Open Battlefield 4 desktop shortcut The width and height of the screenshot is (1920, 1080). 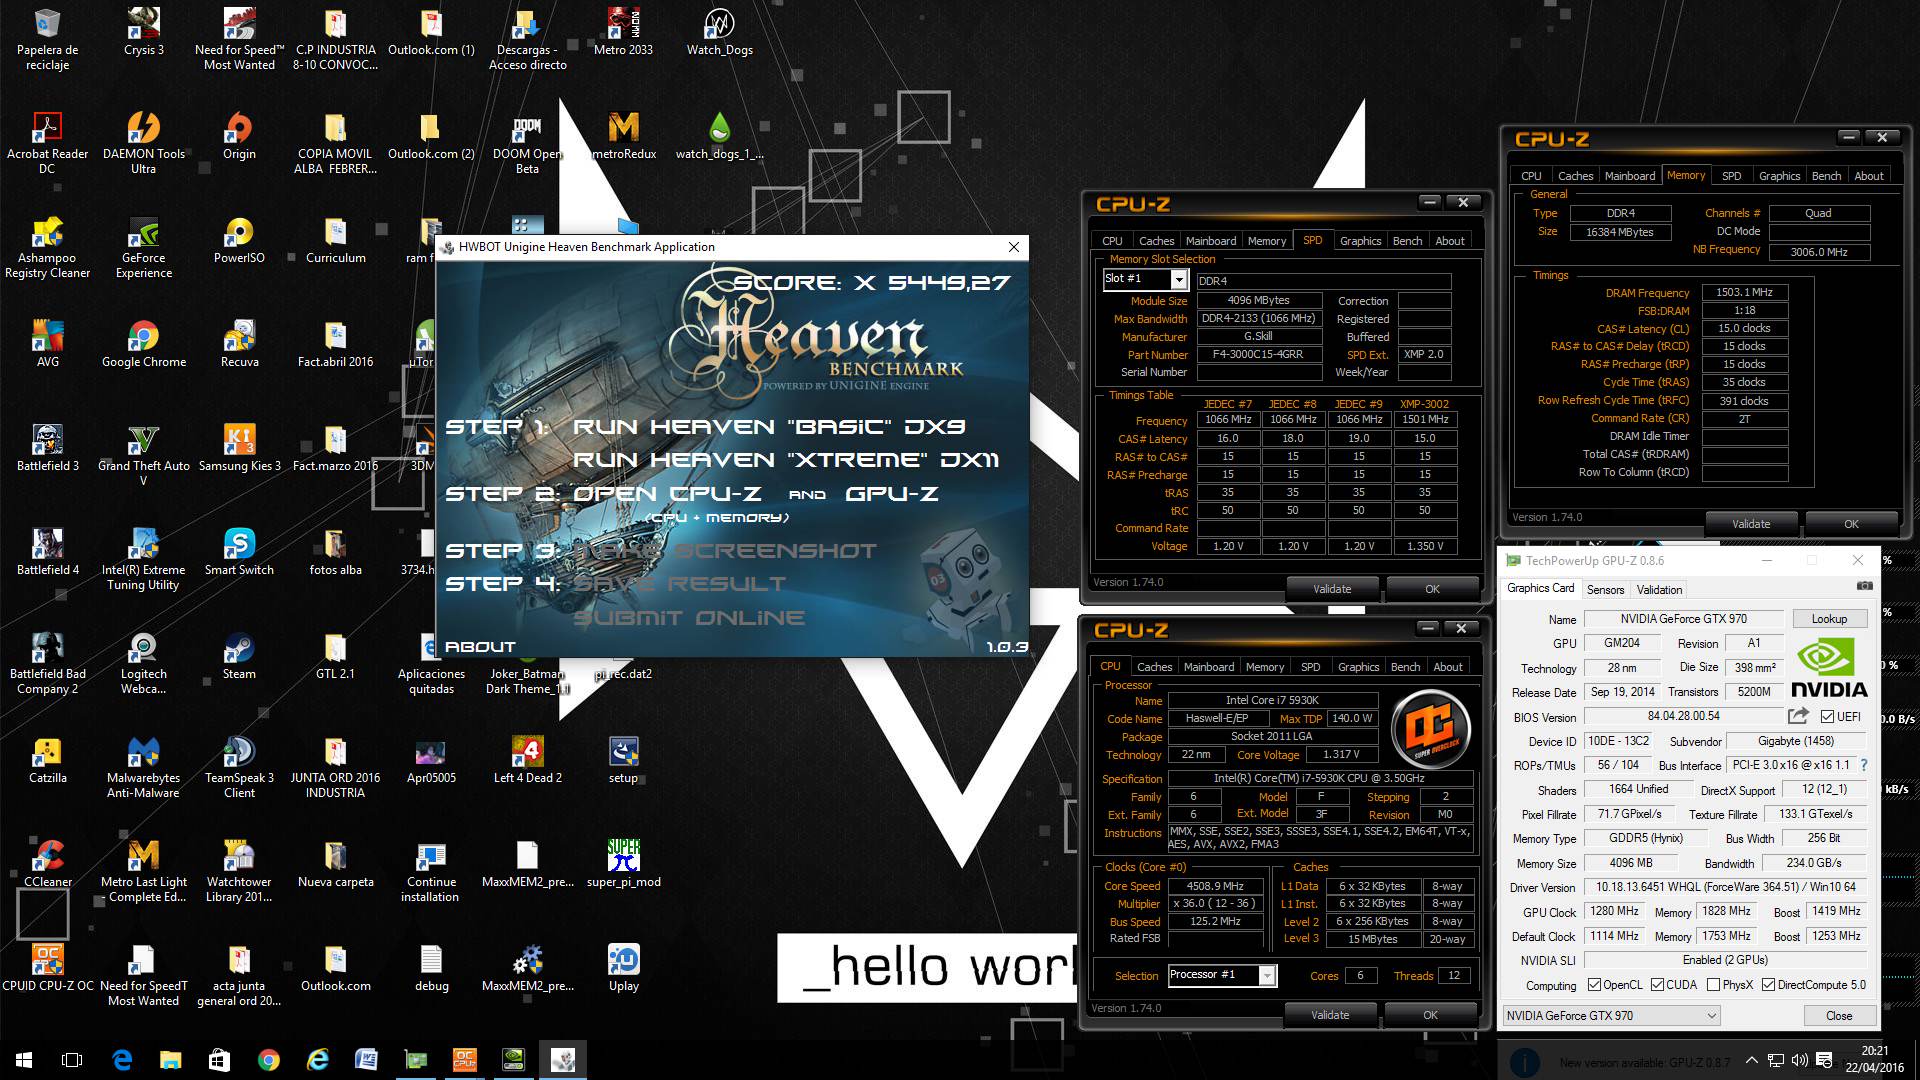(47, 552)
